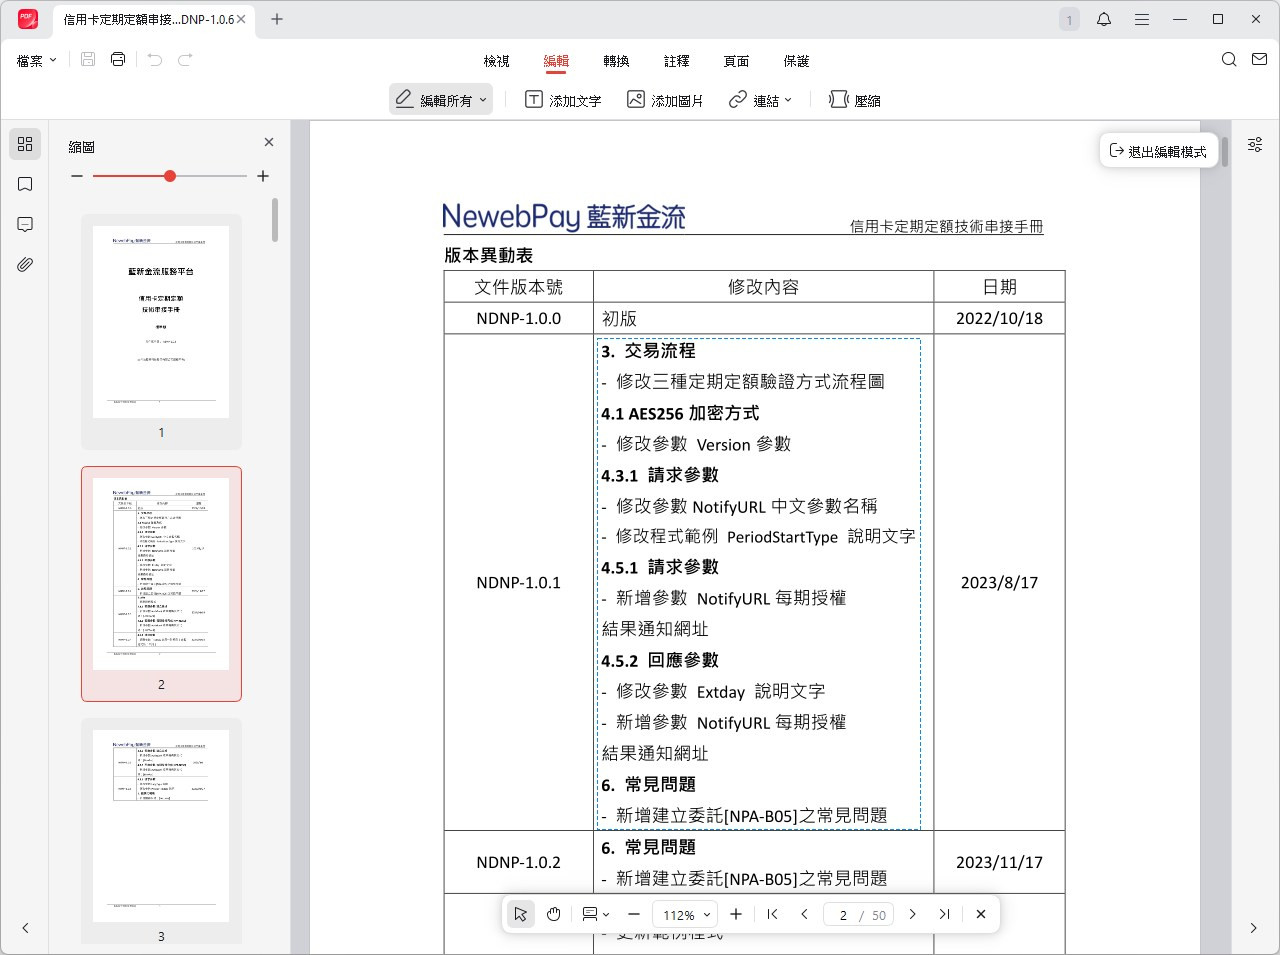This screenshot has height=955, width=1280.
Task: Redo the last action
Action: click(185, 60)
